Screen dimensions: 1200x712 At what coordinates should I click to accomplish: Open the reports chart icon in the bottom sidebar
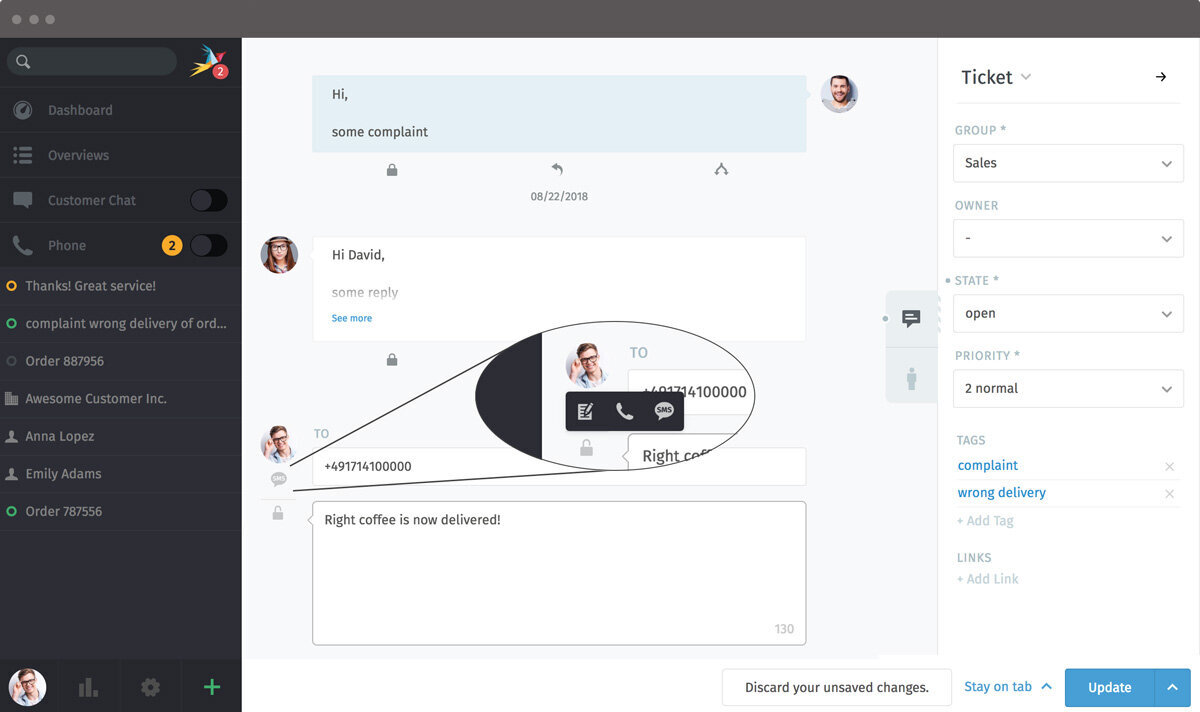(x=88, y=687)
